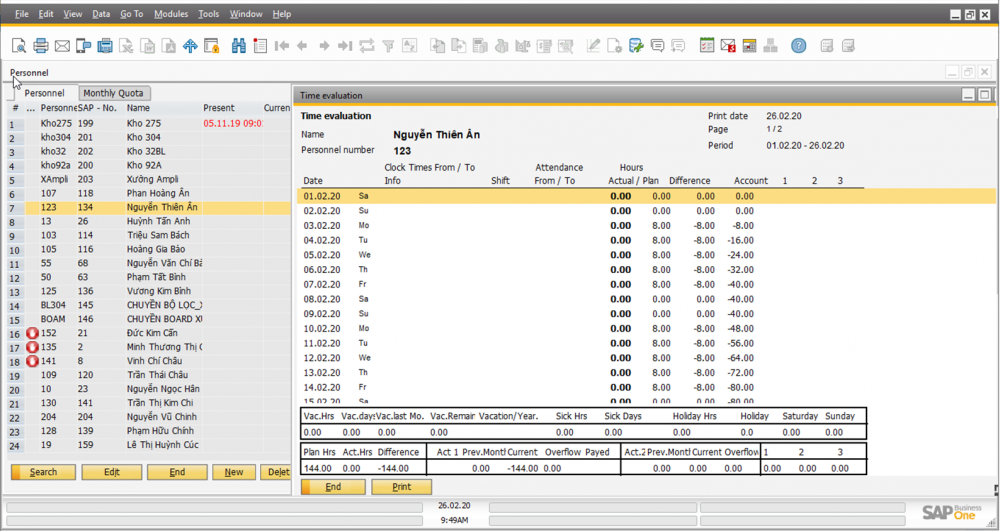Click the Refresh record toolbar icon
This screenshot has height=531, width=1000.
click(367, 46)
